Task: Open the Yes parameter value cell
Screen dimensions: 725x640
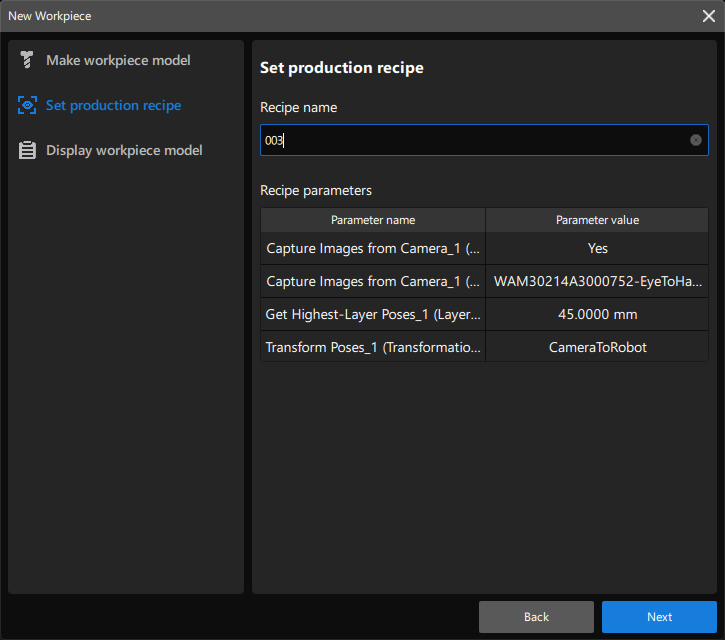Action: 597,249
